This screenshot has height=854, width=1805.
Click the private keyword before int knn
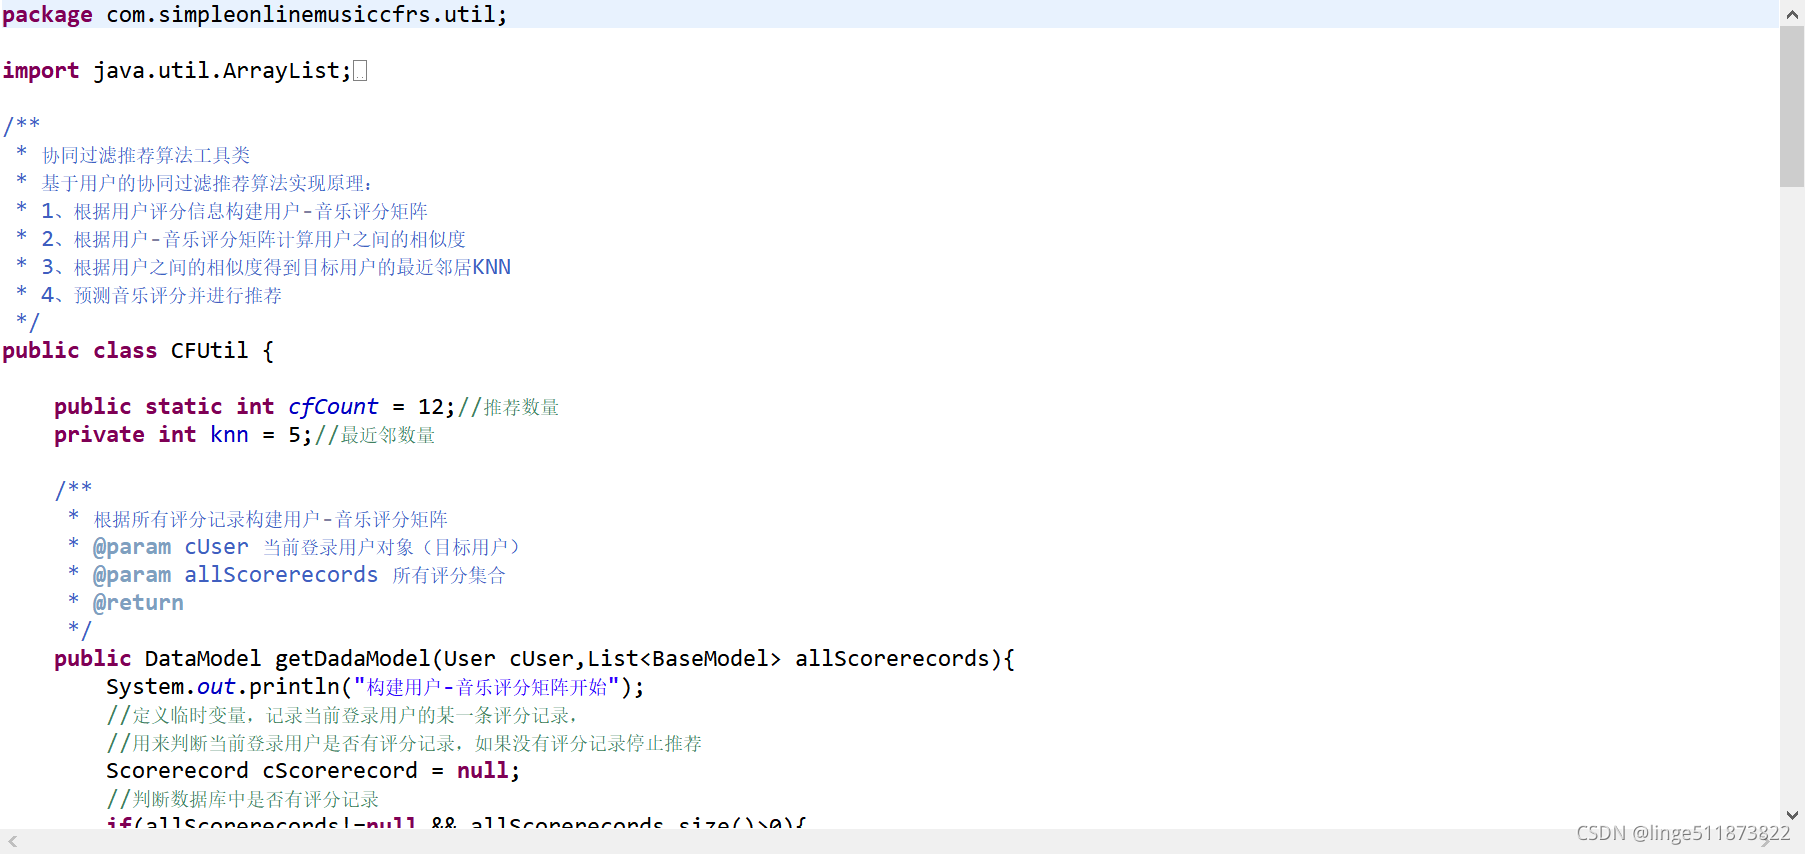click(x=99, y=435)
